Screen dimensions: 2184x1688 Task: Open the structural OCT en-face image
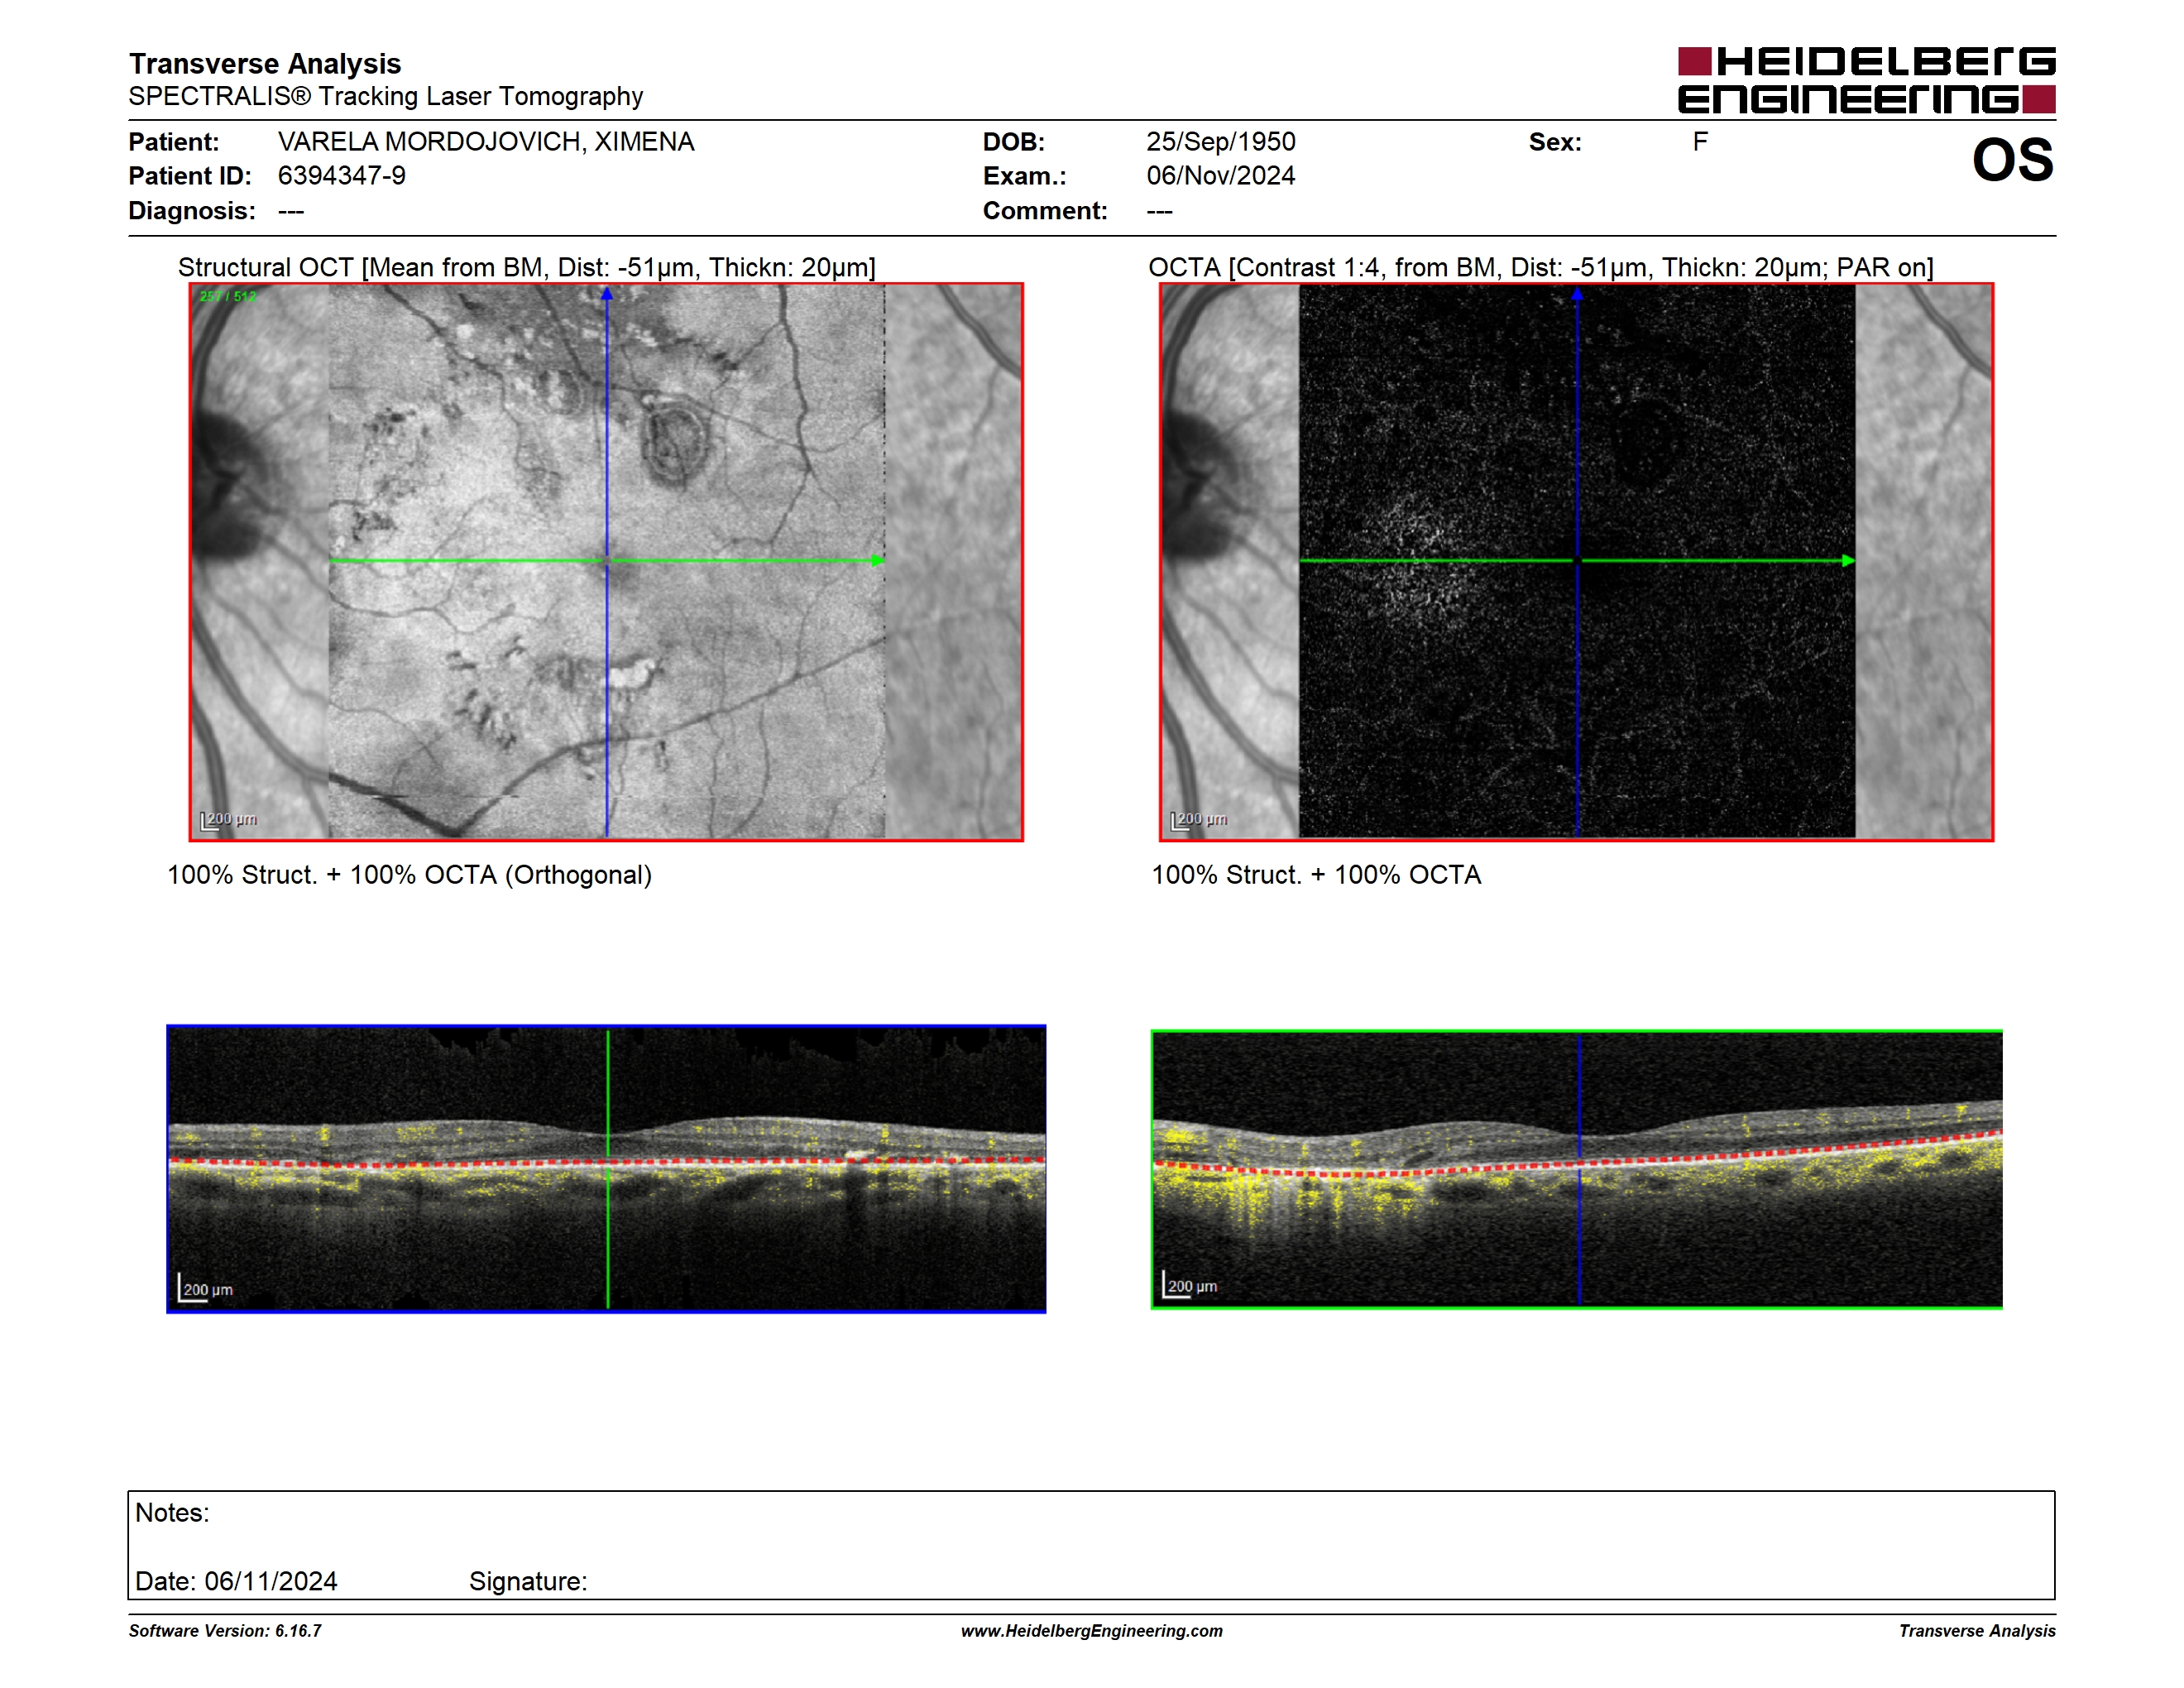pyautogui.click(x=606, y=562)
